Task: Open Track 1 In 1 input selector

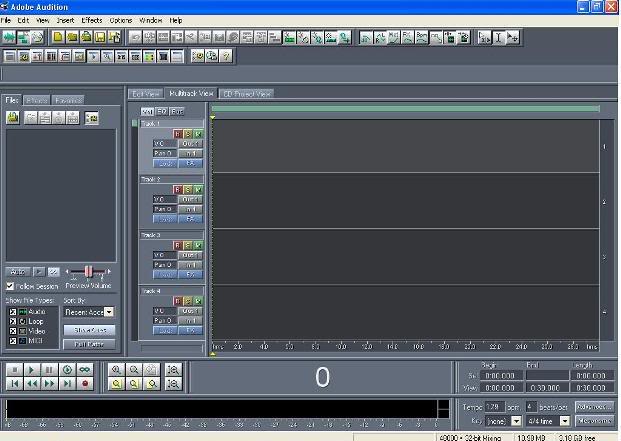Action: (190, 153)
